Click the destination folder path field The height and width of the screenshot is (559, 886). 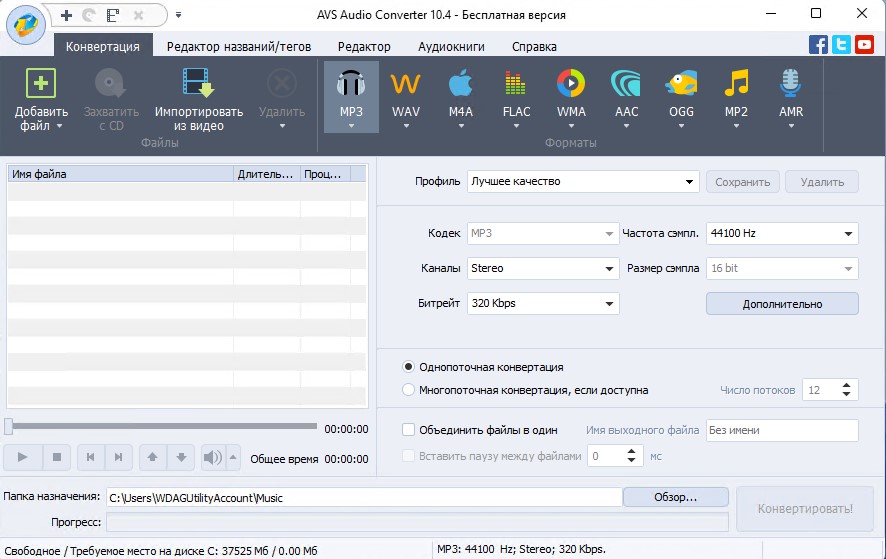click(364, 498)
